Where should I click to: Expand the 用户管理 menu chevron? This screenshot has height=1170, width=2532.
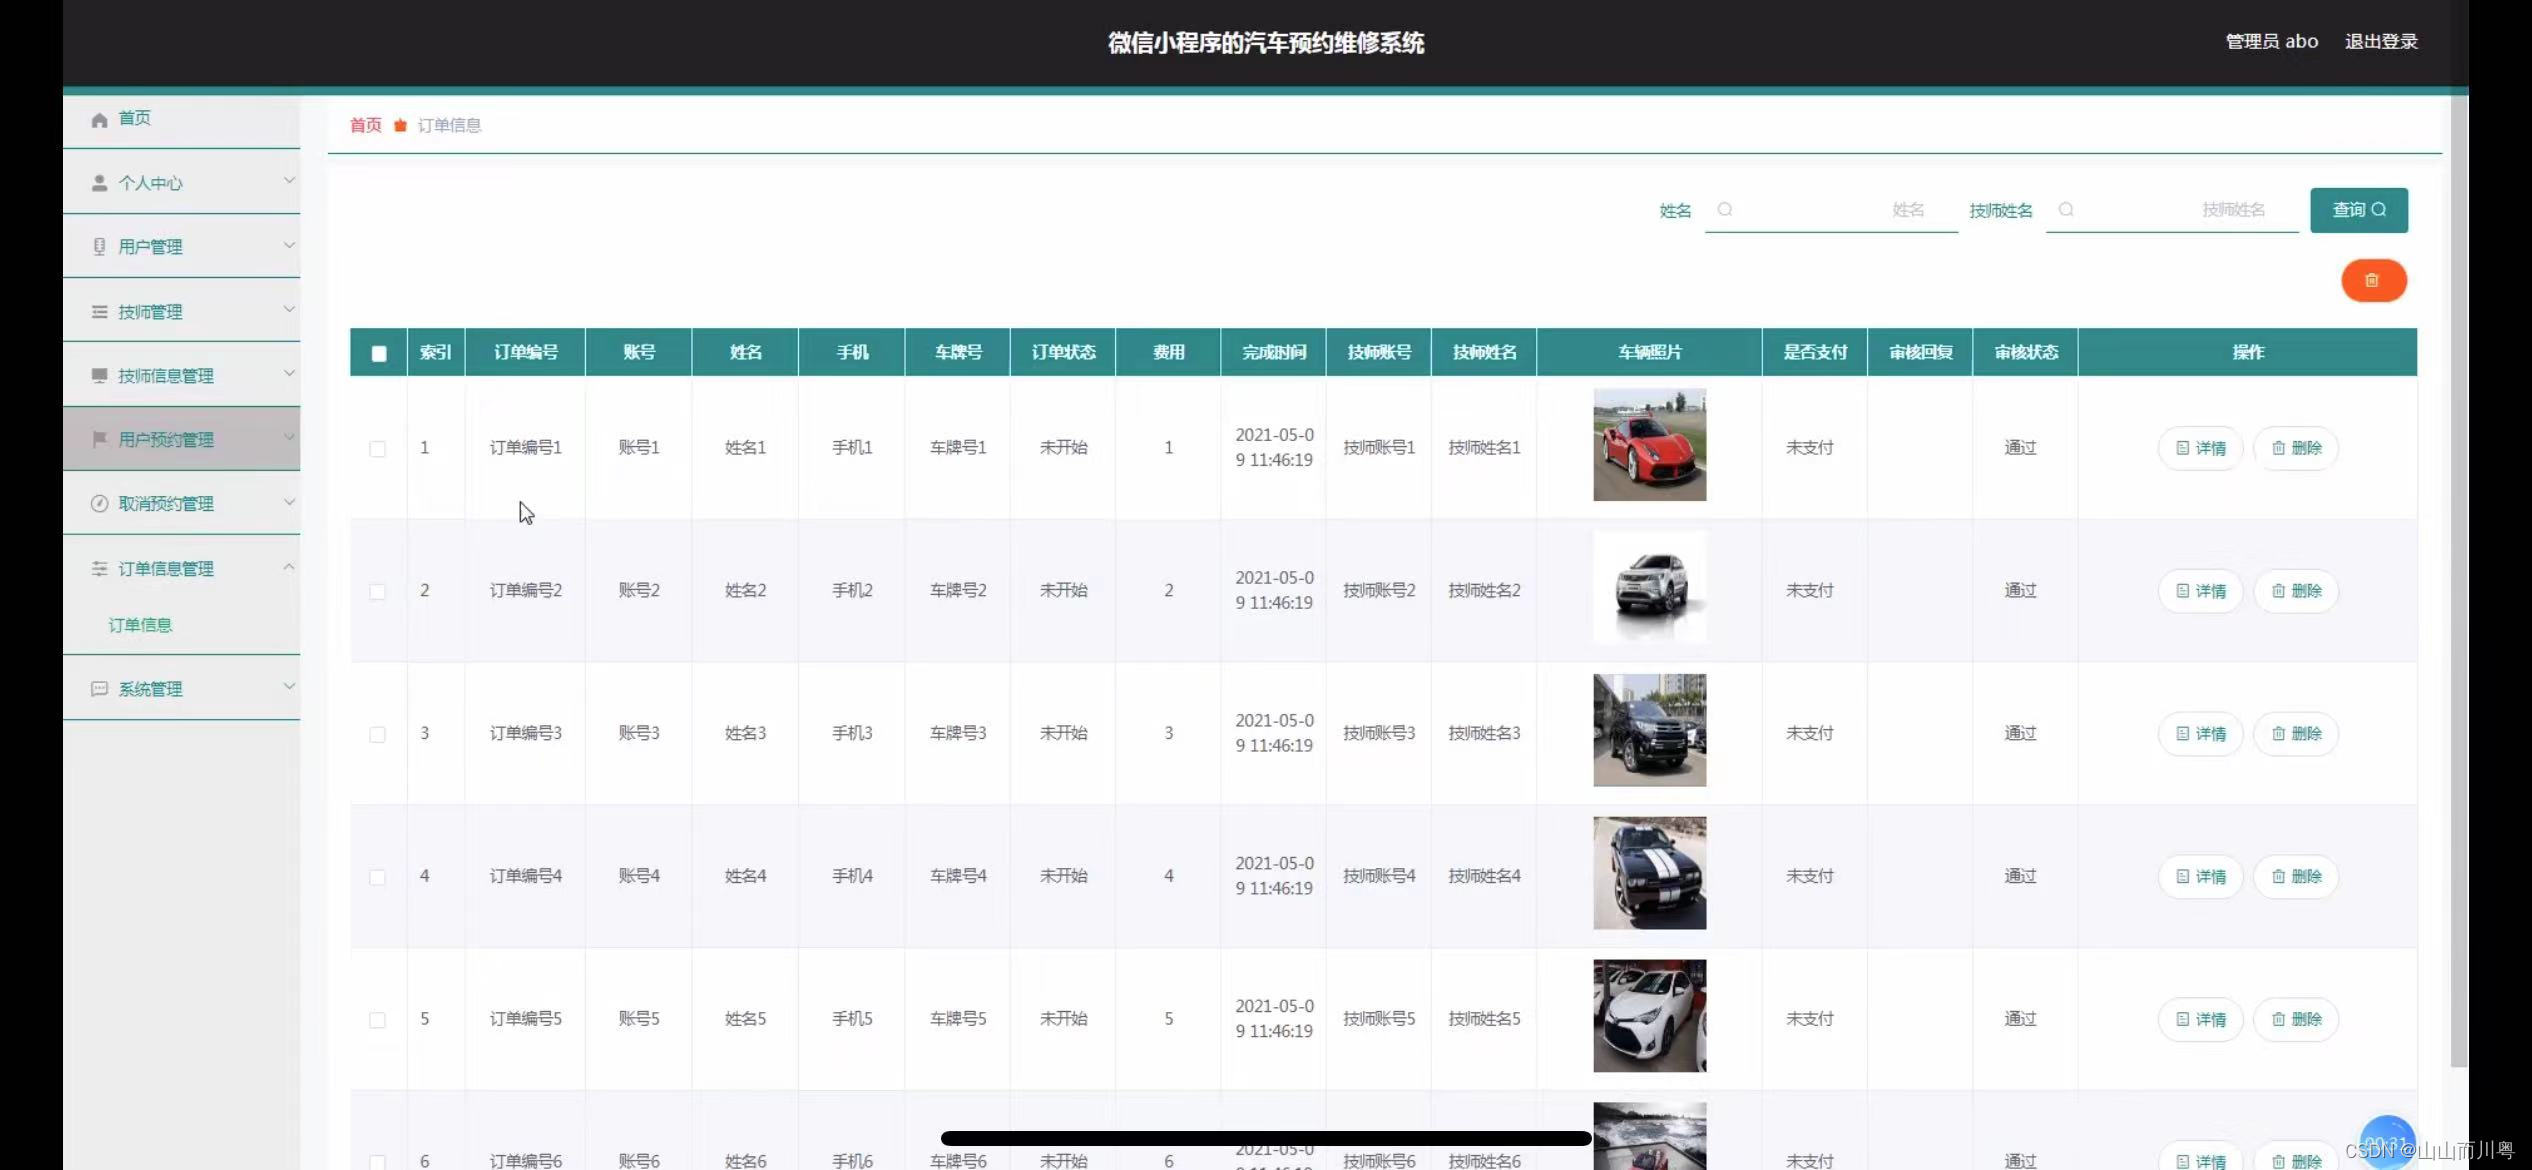pyautogui.click(x=289, y=245)
